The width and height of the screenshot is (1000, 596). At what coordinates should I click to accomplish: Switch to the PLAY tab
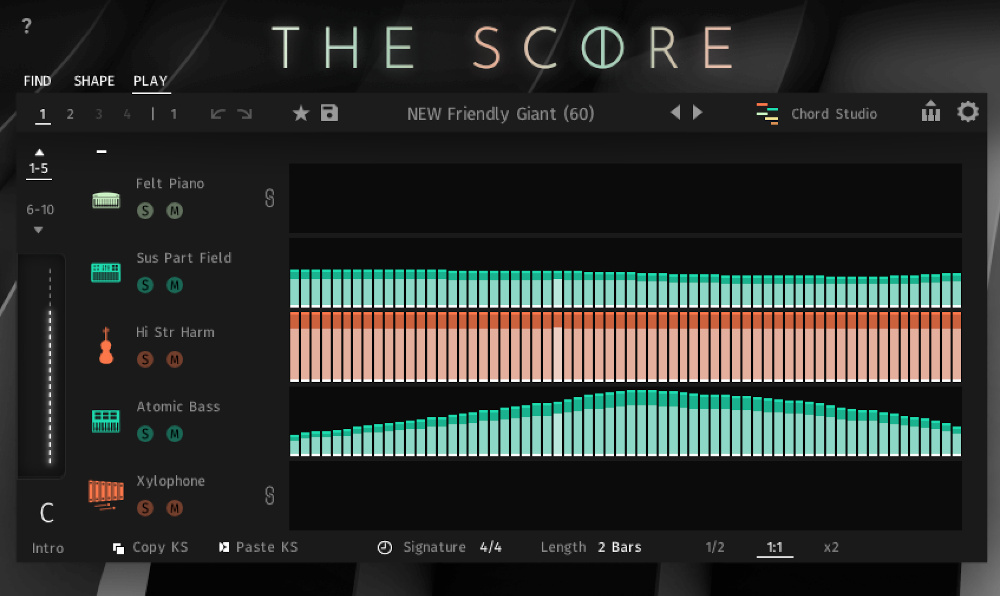151,82
